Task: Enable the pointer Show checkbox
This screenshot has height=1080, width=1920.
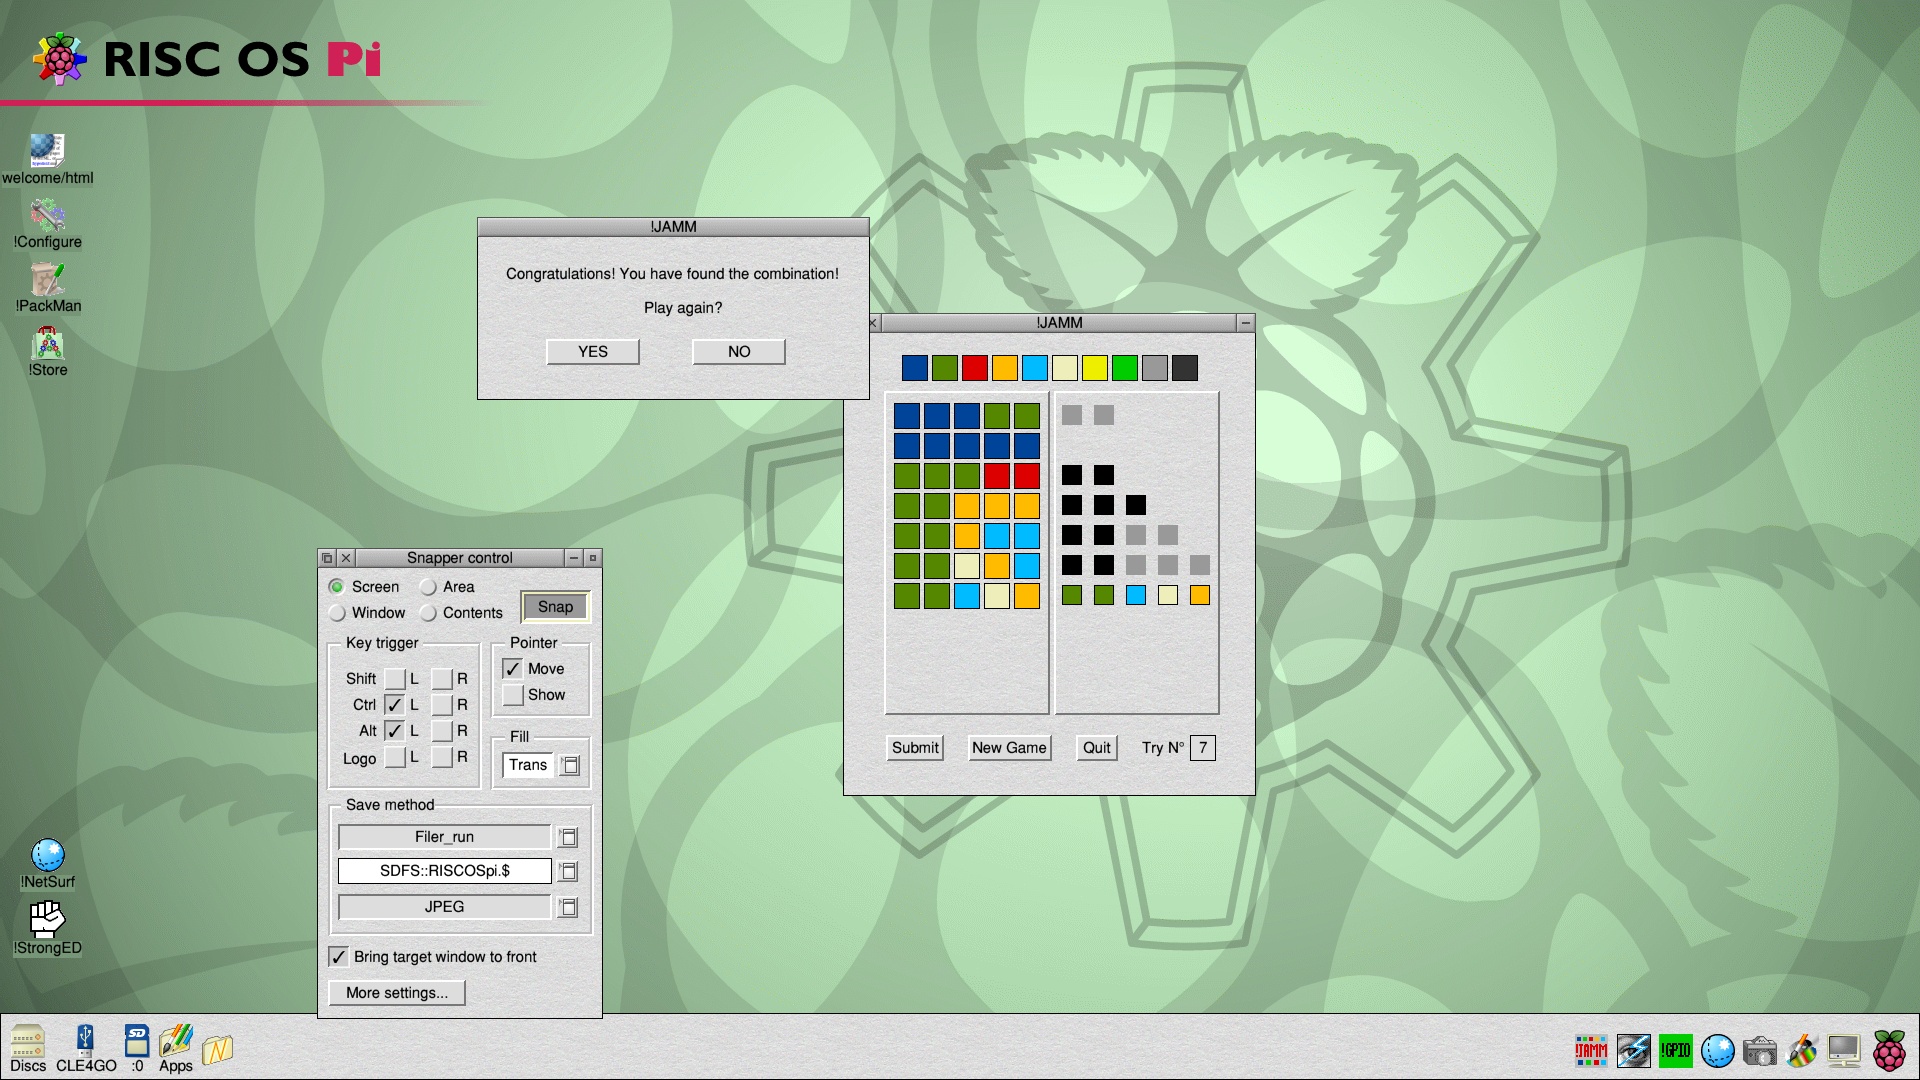Action: (512, 695)
